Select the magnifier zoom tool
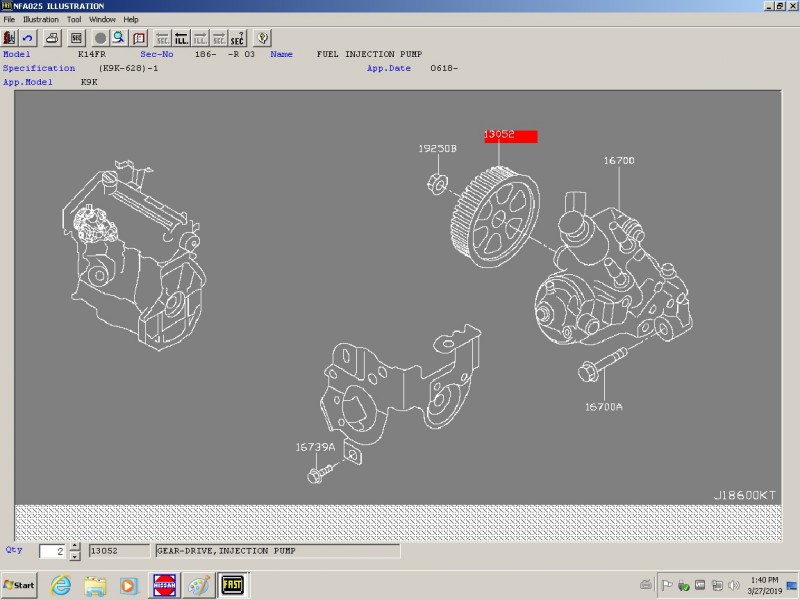This screenshot has height=600, width=800. click(118, 38)
